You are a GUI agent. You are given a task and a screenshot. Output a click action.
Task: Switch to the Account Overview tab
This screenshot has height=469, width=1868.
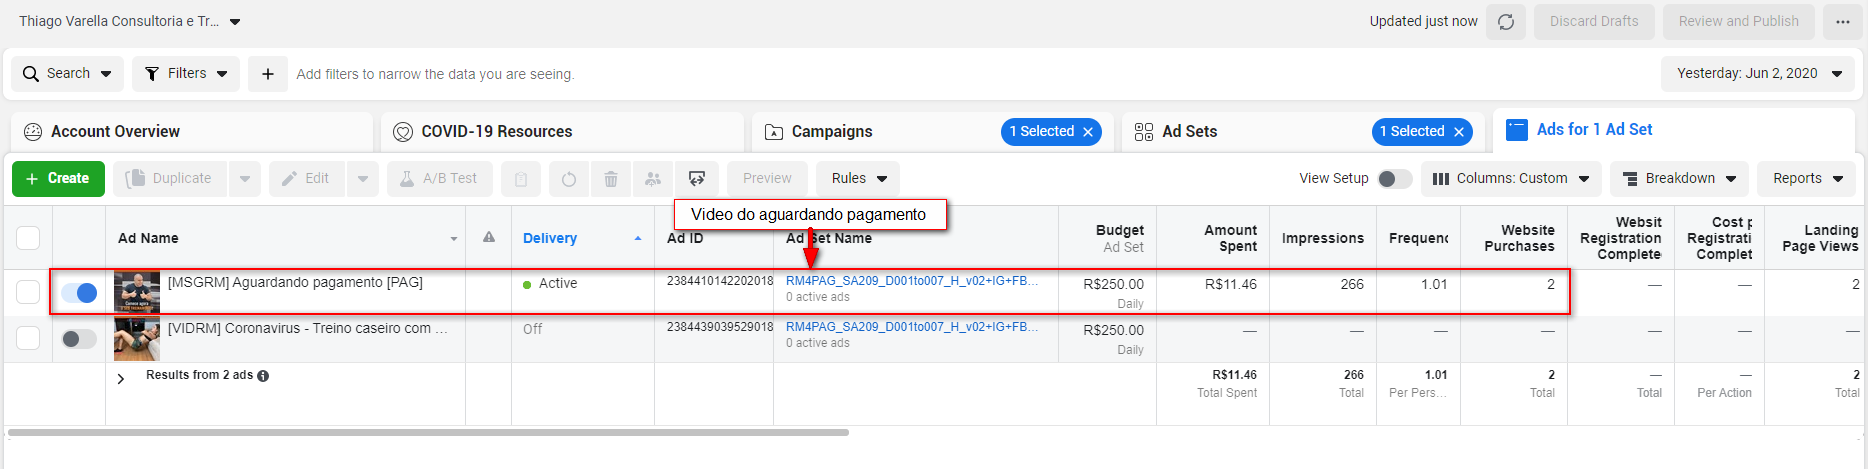[115, 132]
